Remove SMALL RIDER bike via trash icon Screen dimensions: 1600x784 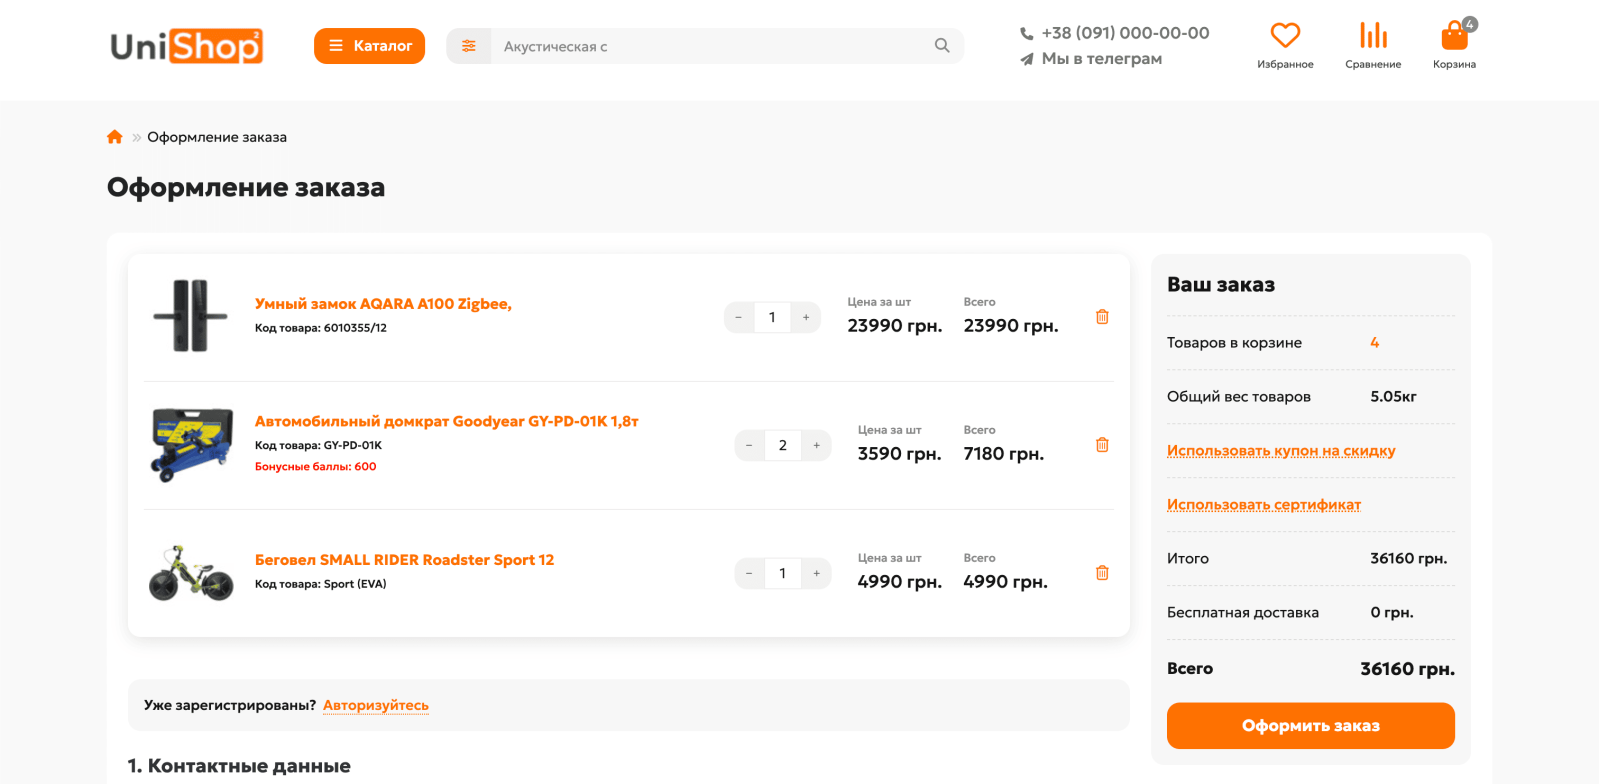1102,573
